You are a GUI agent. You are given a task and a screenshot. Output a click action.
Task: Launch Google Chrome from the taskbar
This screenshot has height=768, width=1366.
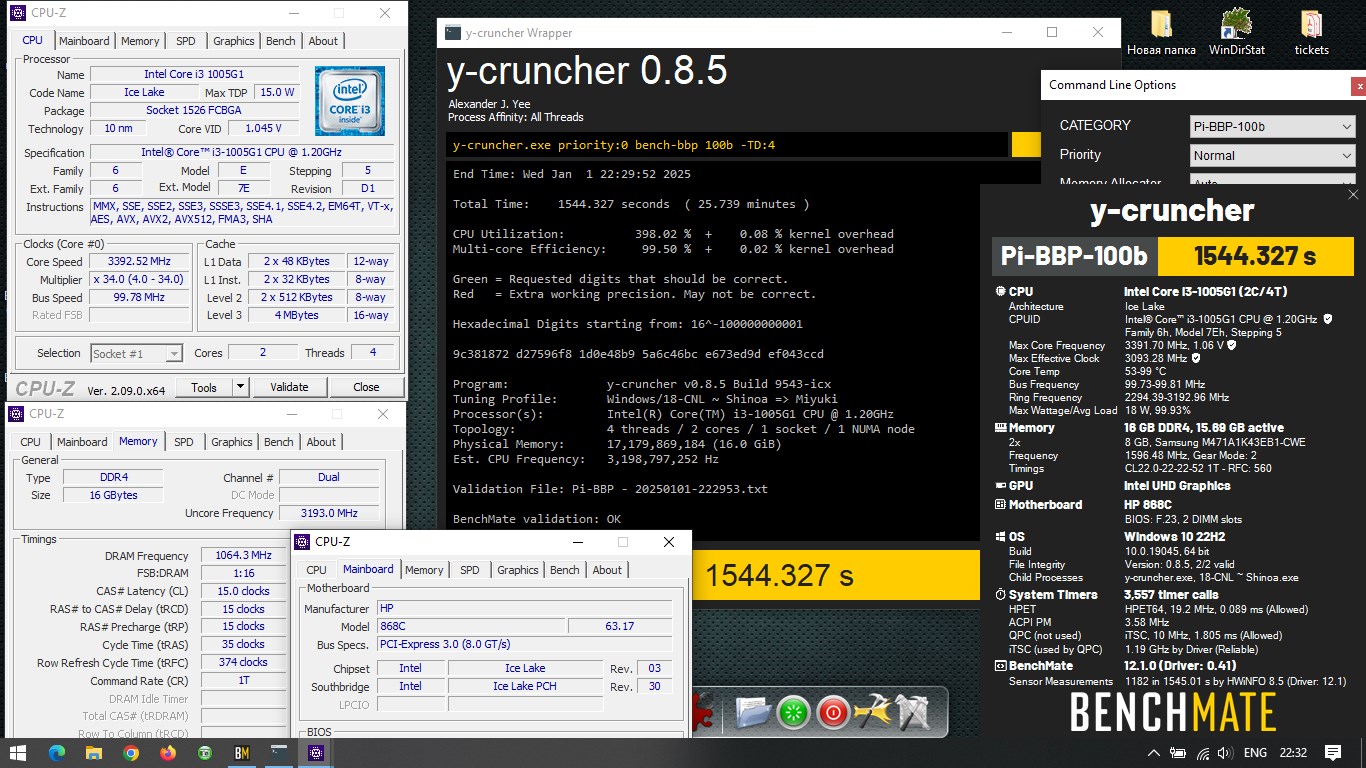click(x=131, y=753)
